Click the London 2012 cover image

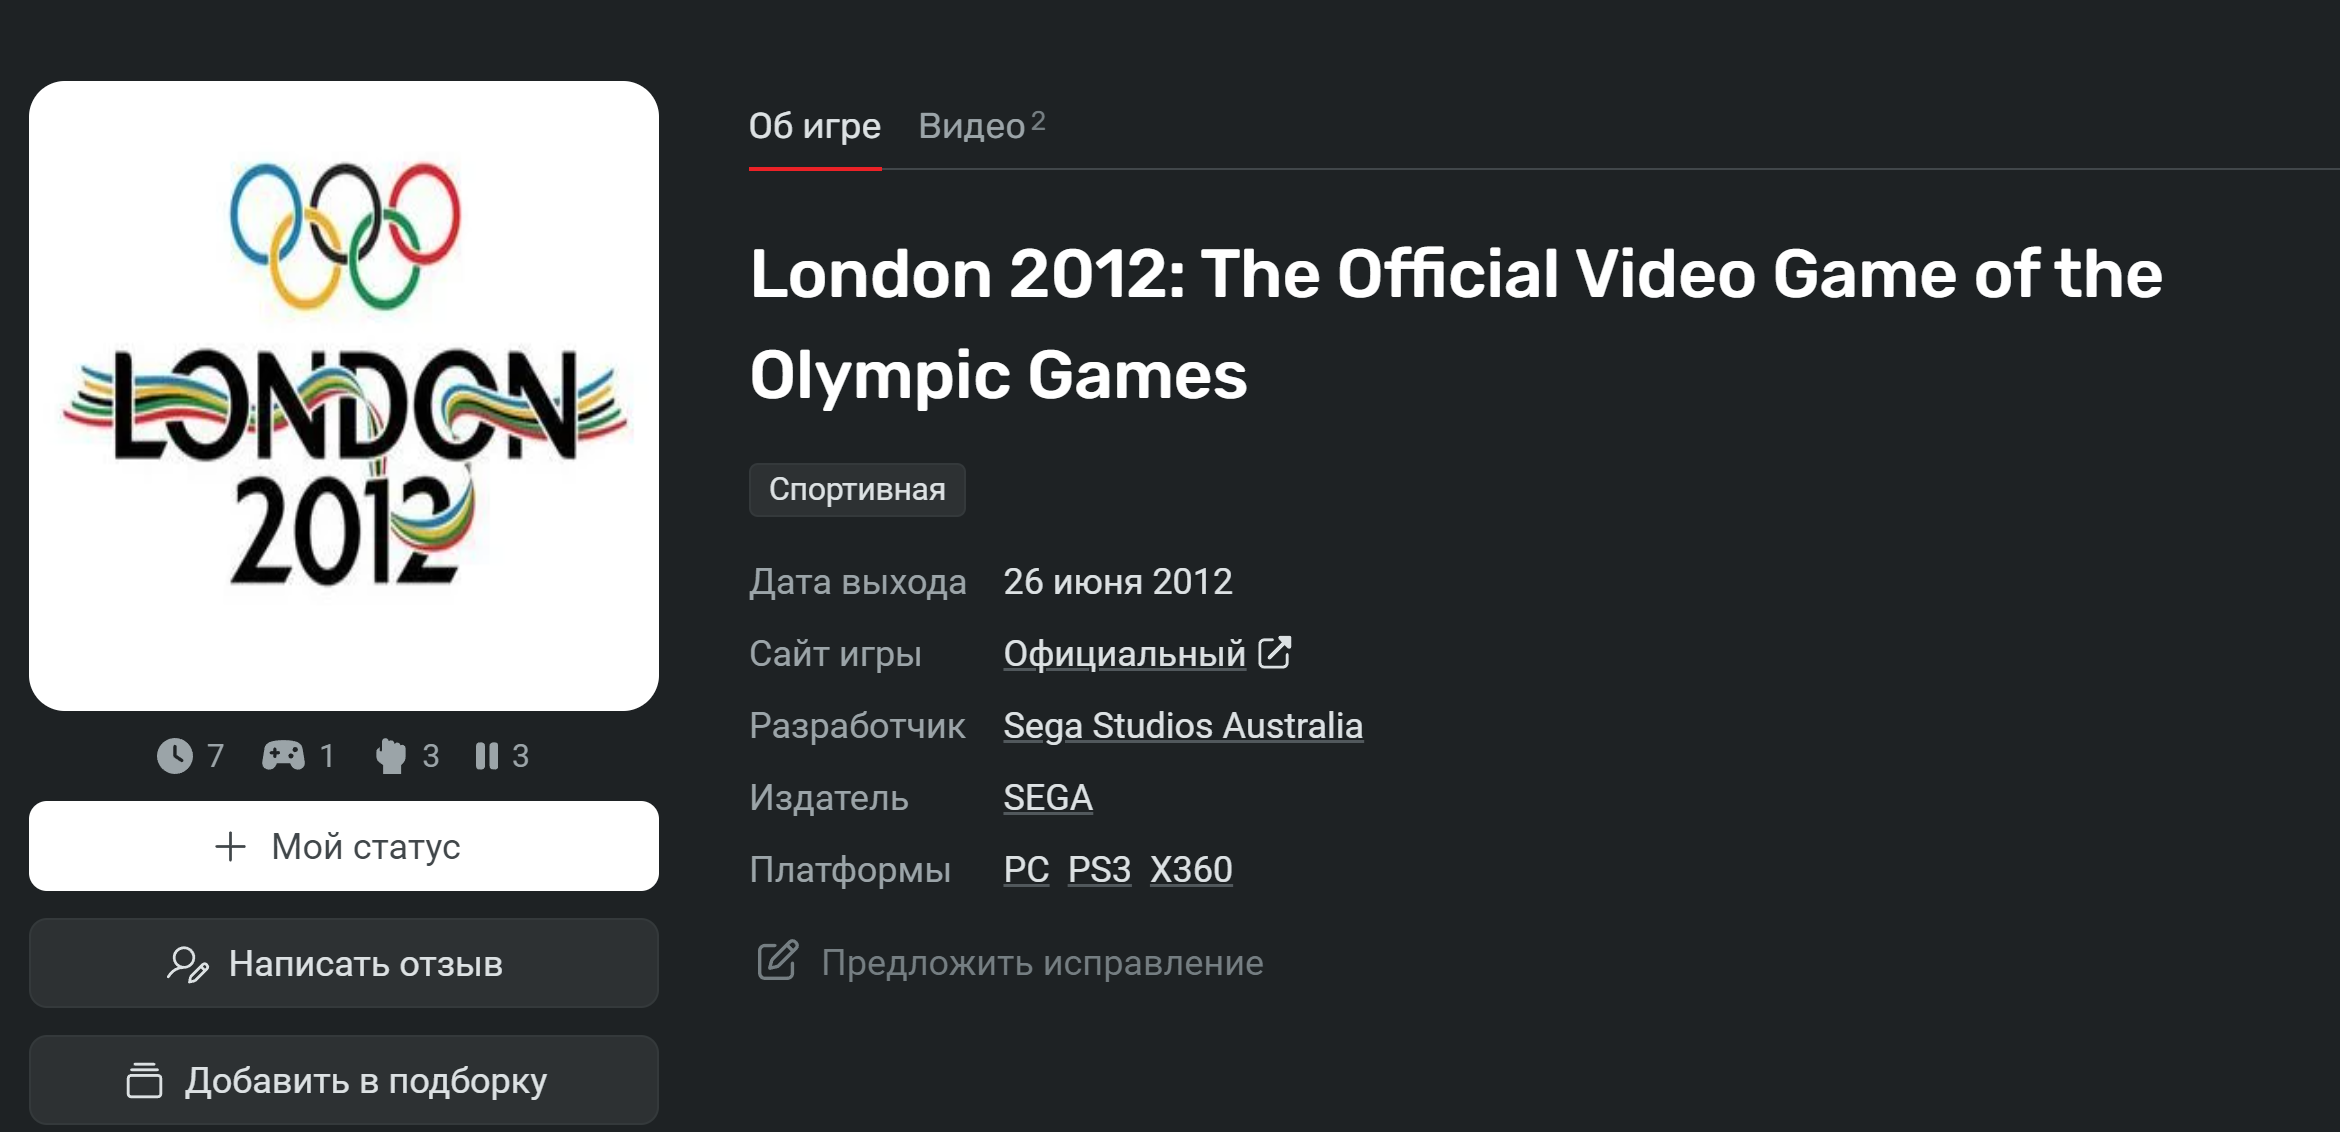[x=344, y=396]
